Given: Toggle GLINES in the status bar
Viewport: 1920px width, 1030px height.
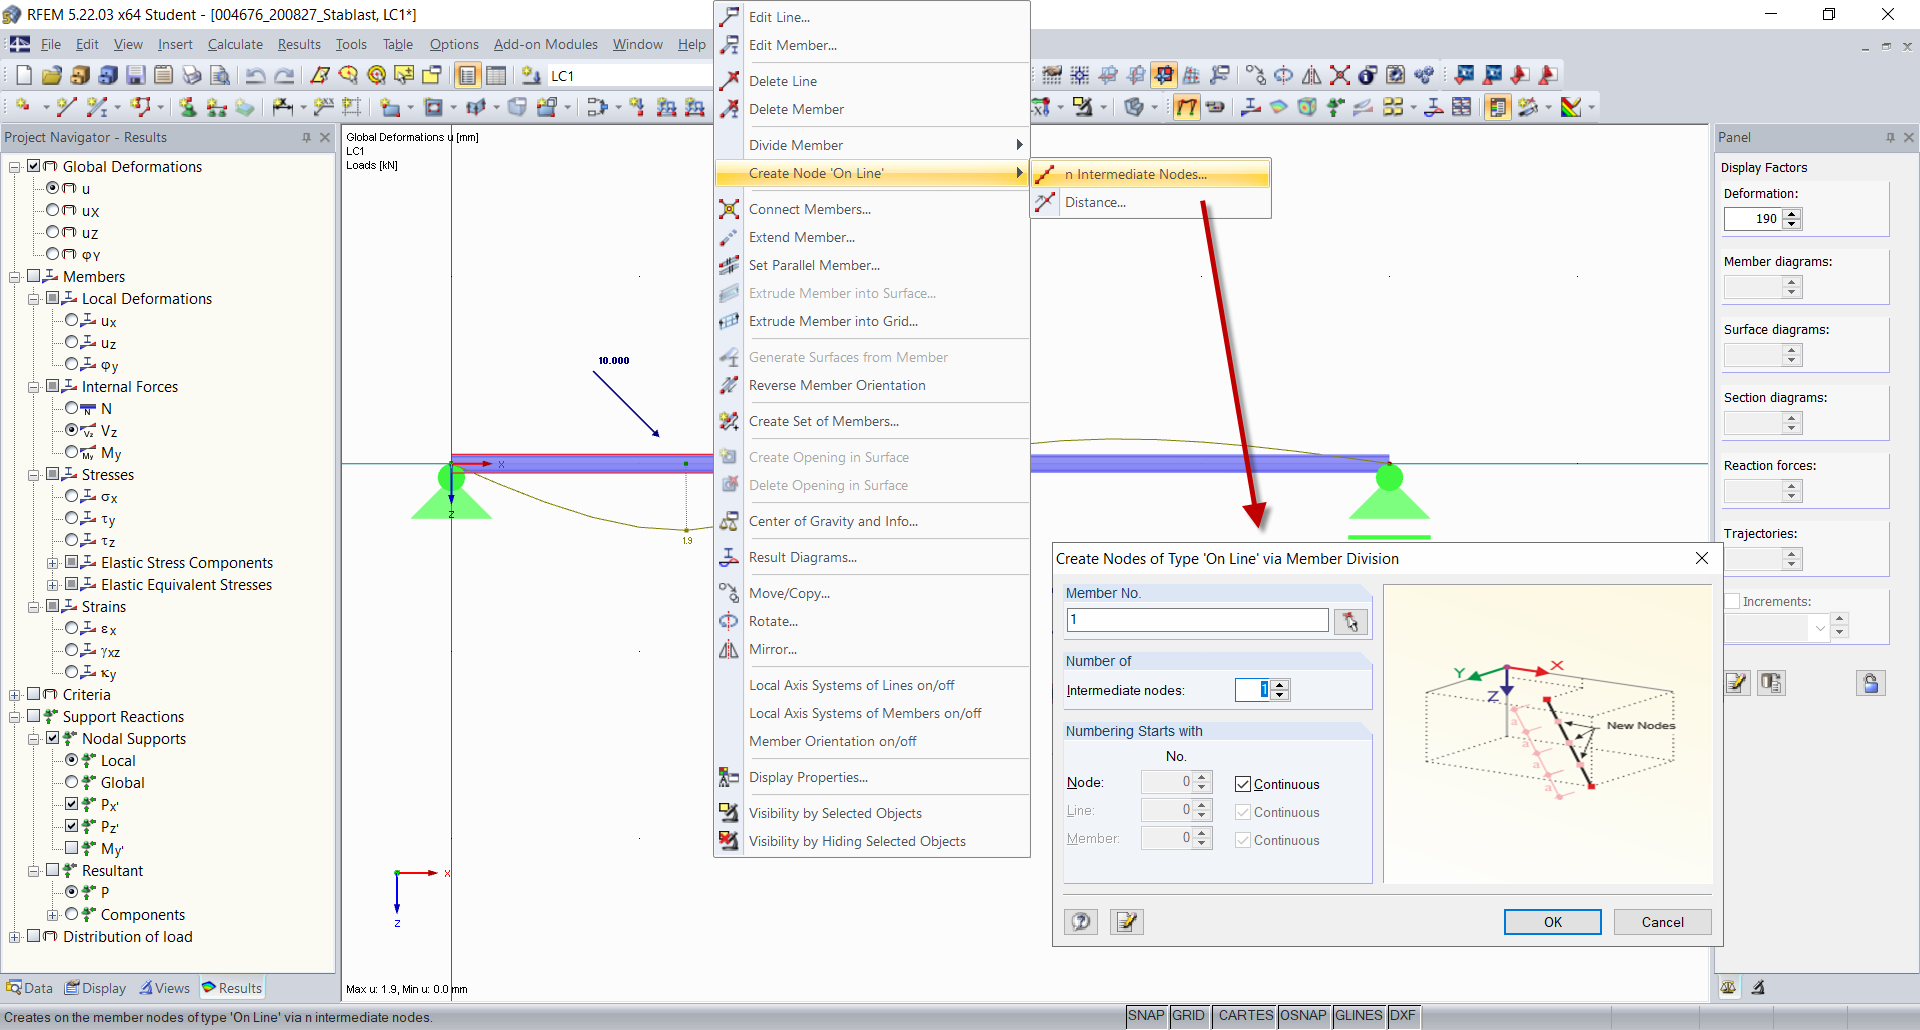Looking at the screenshot, I should tap(1358, 1015).
